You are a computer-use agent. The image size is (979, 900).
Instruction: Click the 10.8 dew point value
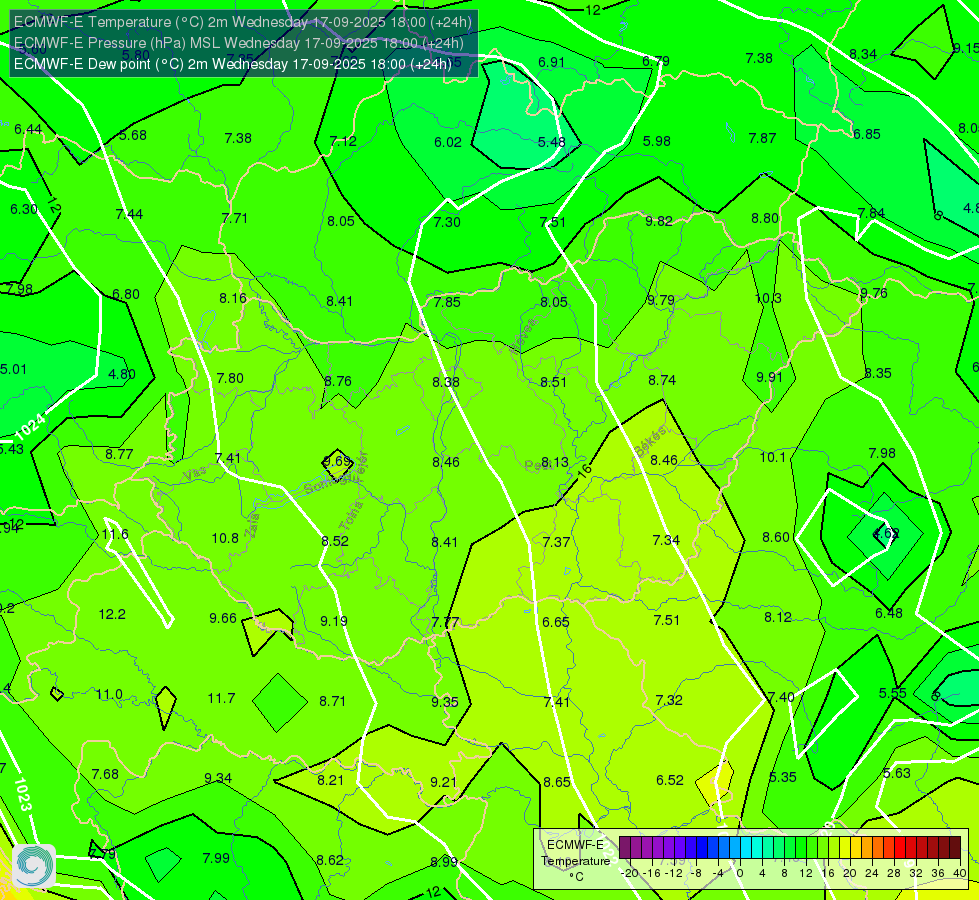[x=225, y=538]
